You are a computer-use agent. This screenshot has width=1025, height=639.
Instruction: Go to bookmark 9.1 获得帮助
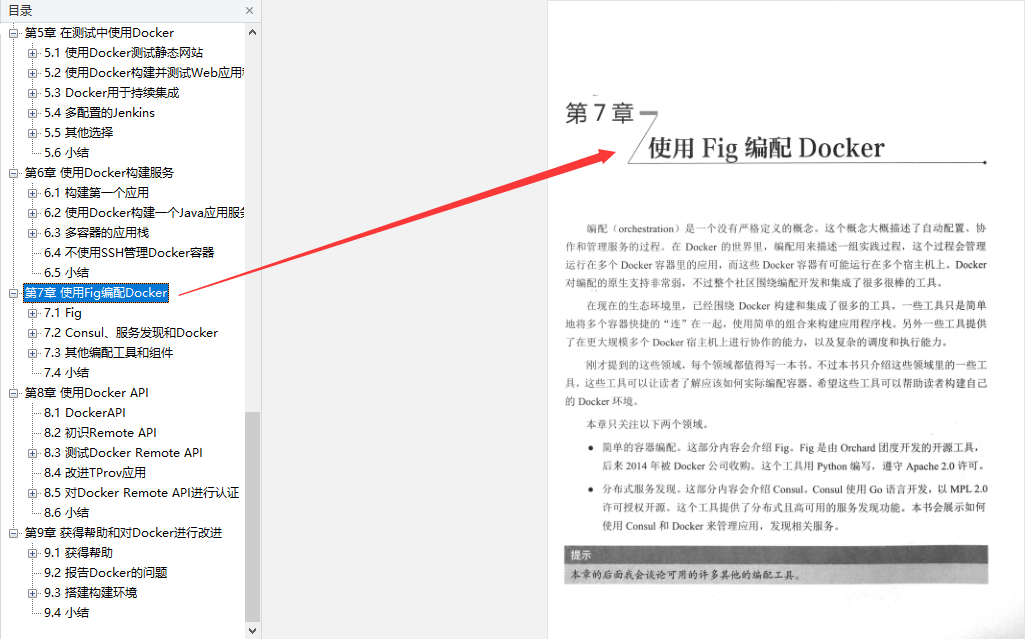pos(78,553)
